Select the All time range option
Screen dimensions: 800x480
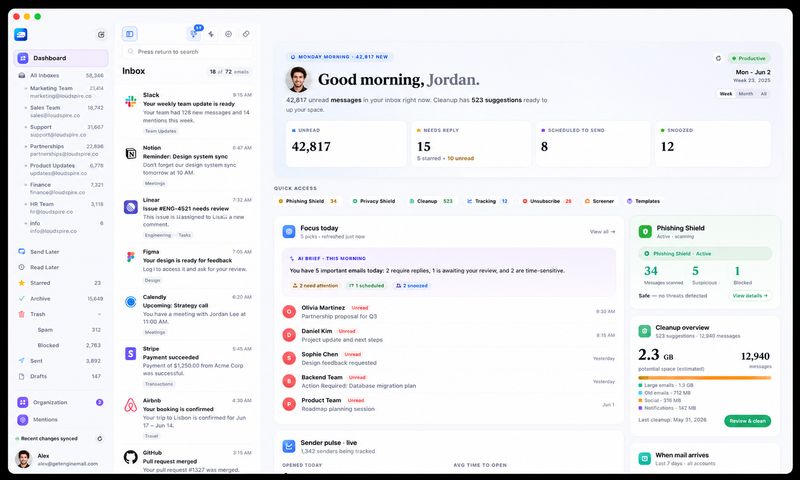coord(764,94)
